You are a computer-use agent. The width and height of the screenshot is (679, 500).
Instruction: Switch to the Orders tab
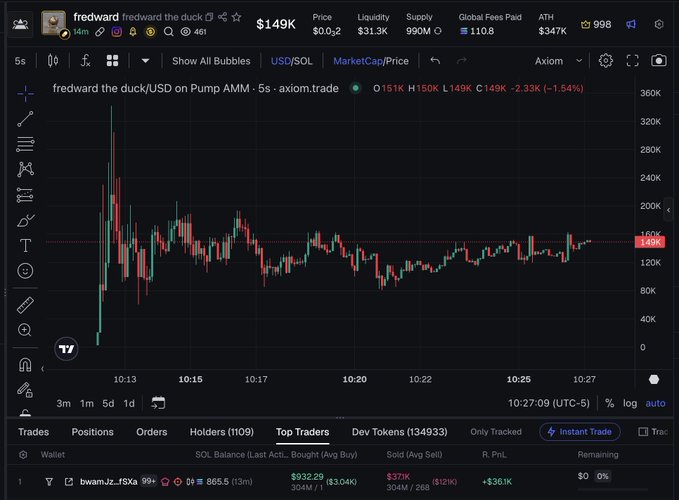[152, 432]
